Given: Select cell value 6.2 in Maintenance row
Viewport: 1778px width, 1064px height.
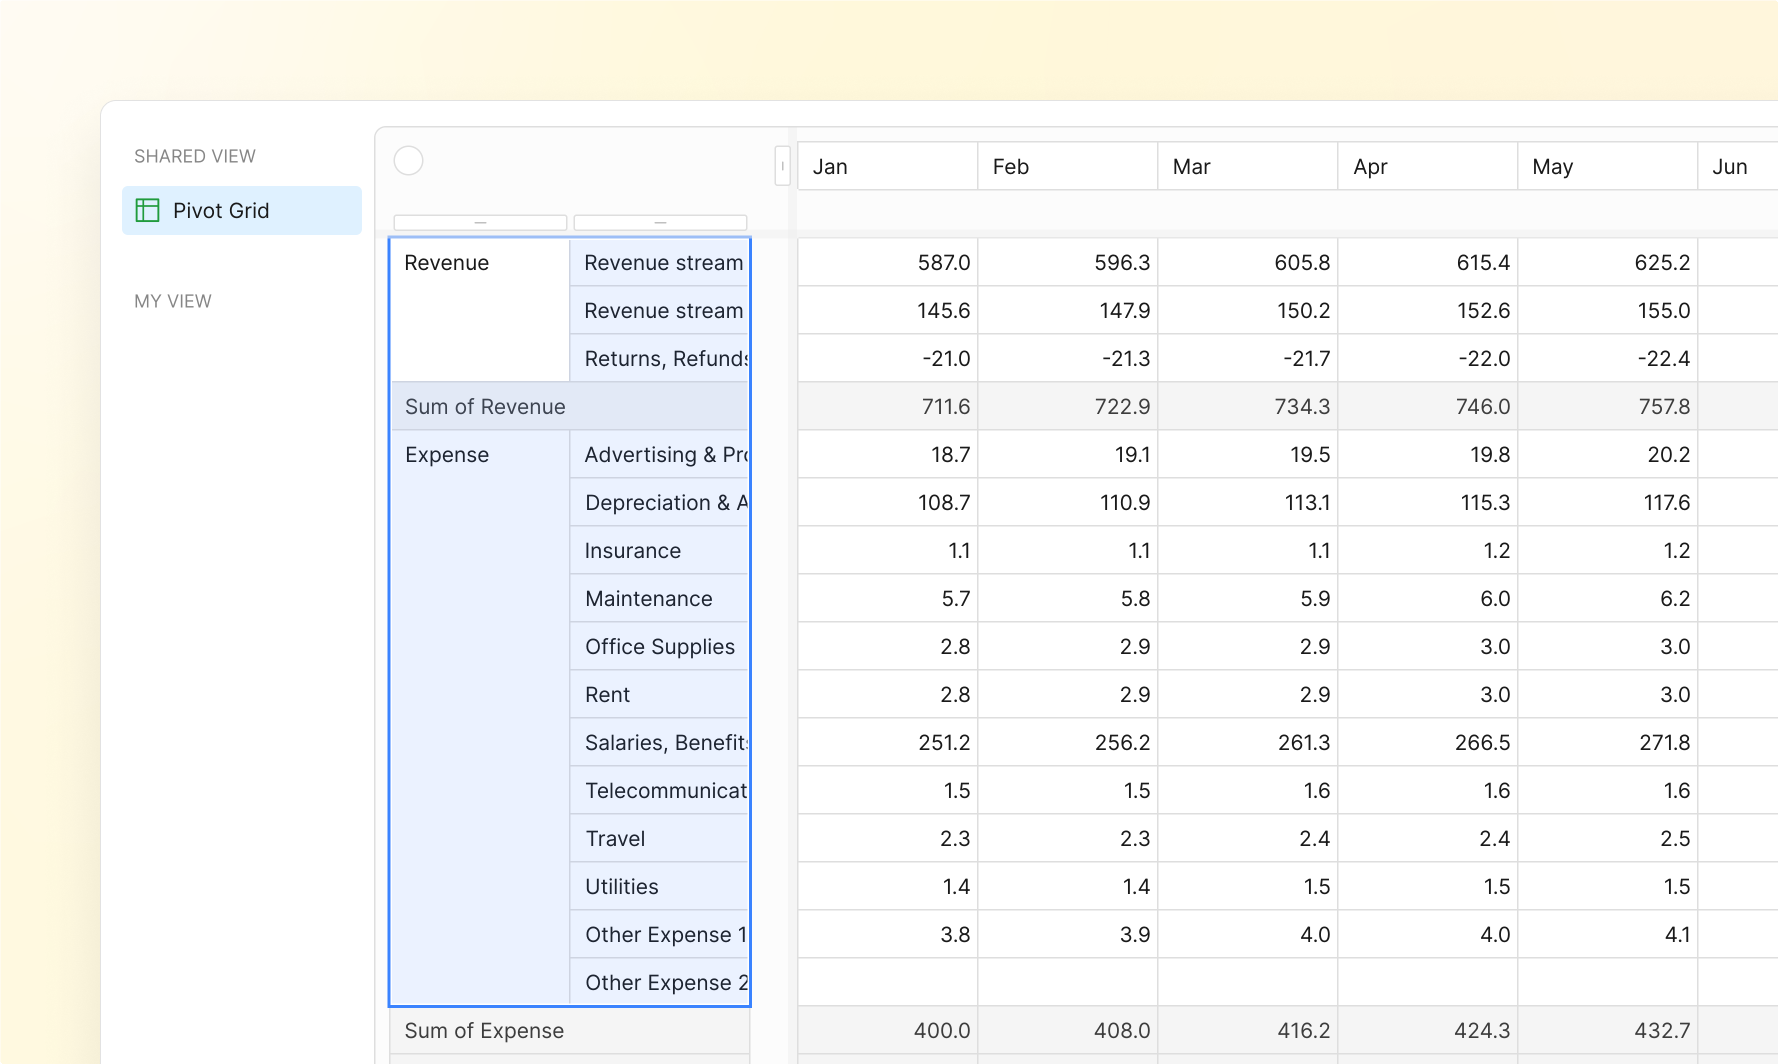Looking at the screenshot, I should [x=1607, y=598].
